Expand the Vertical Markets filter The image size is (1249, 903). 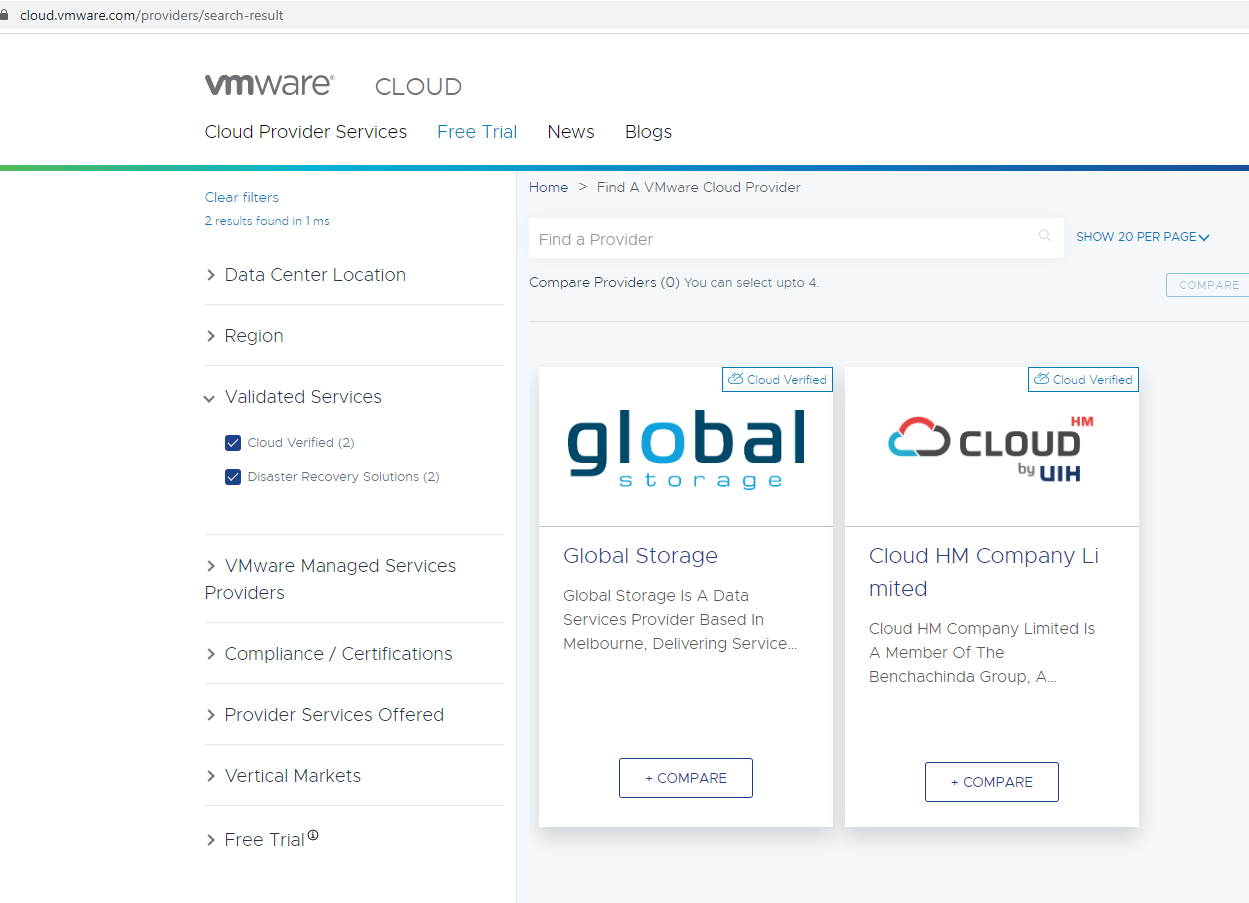(283, 776)
